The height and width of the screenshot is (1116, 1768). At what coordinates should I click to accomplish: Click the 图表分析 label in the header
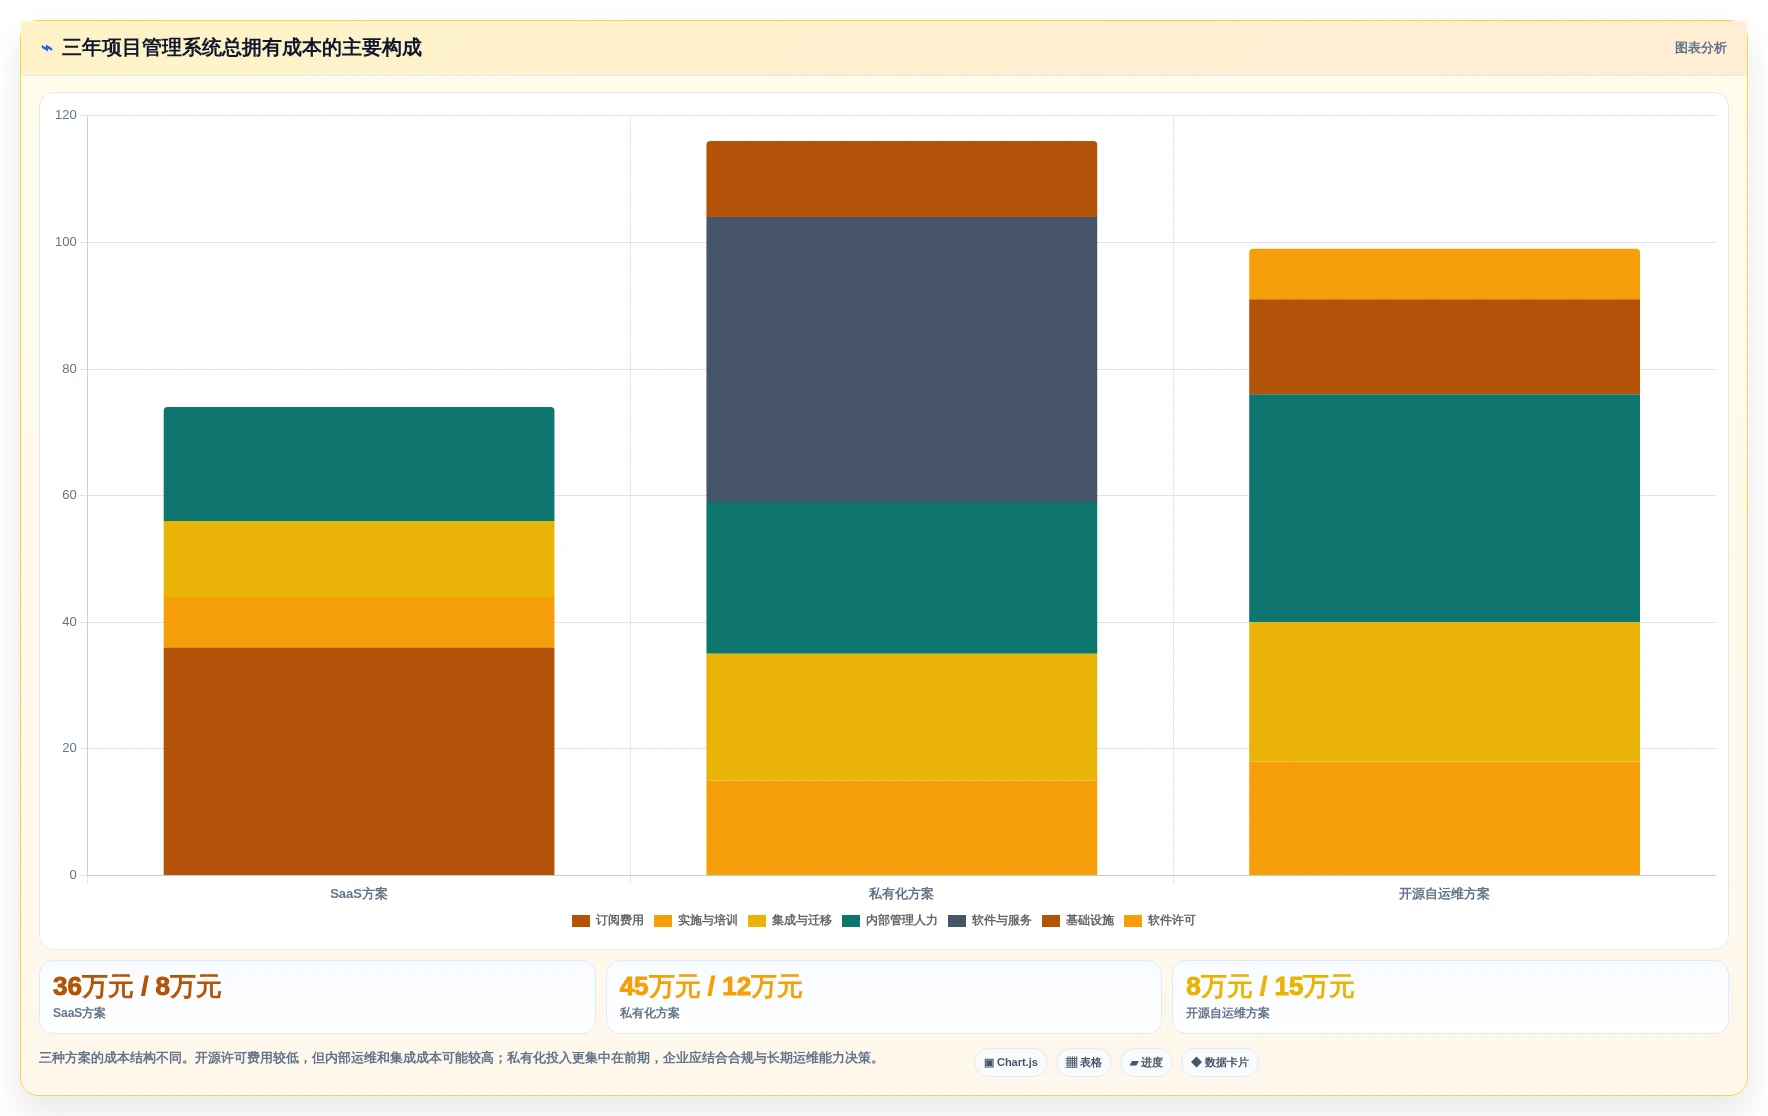pyautogui.click(x=1700, y=48)
